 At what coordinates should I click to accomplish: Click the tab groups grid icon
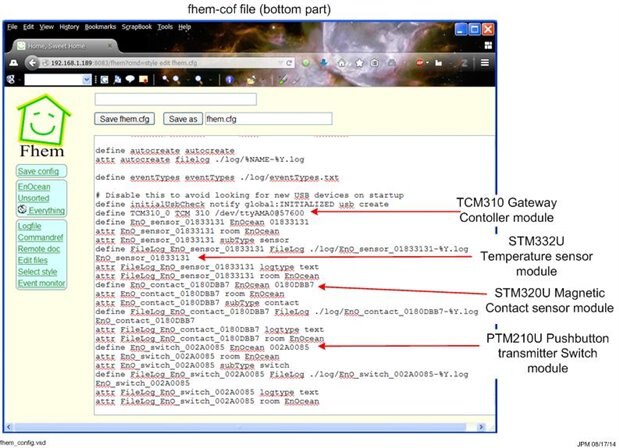[x=488, y=45]
